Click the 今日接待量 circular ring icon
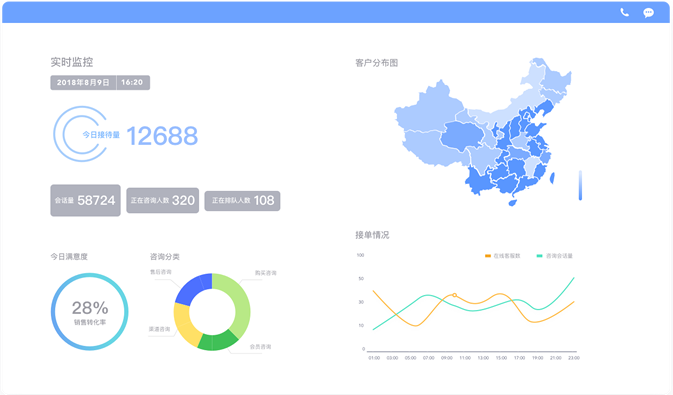This screenshot has height=395, width=673. pos(80,134)
